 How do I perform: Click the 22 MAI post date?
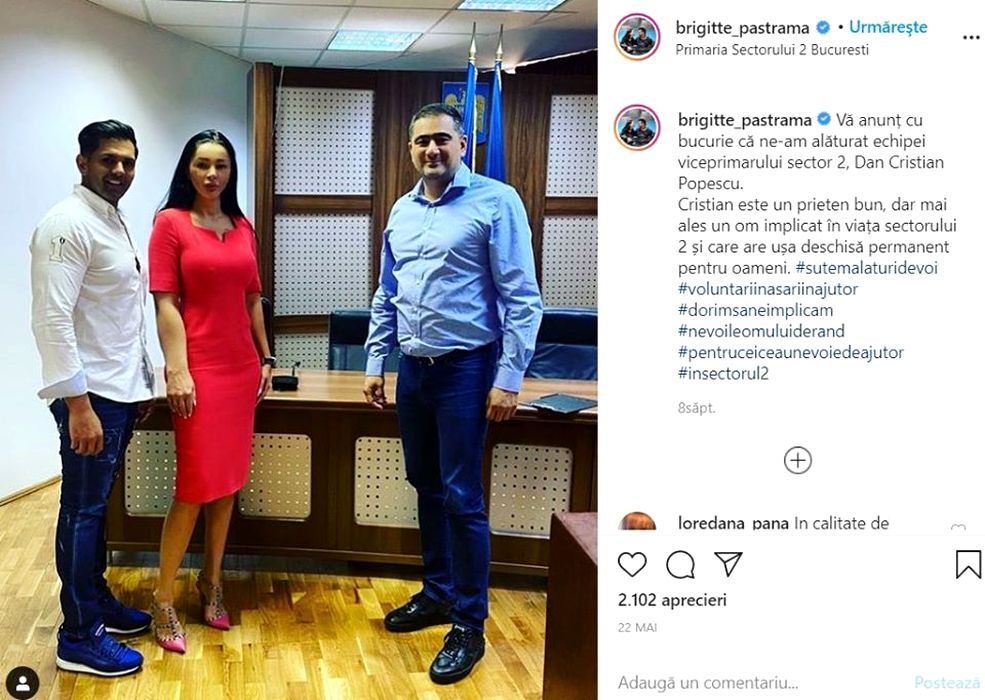[x=638, y=628]
